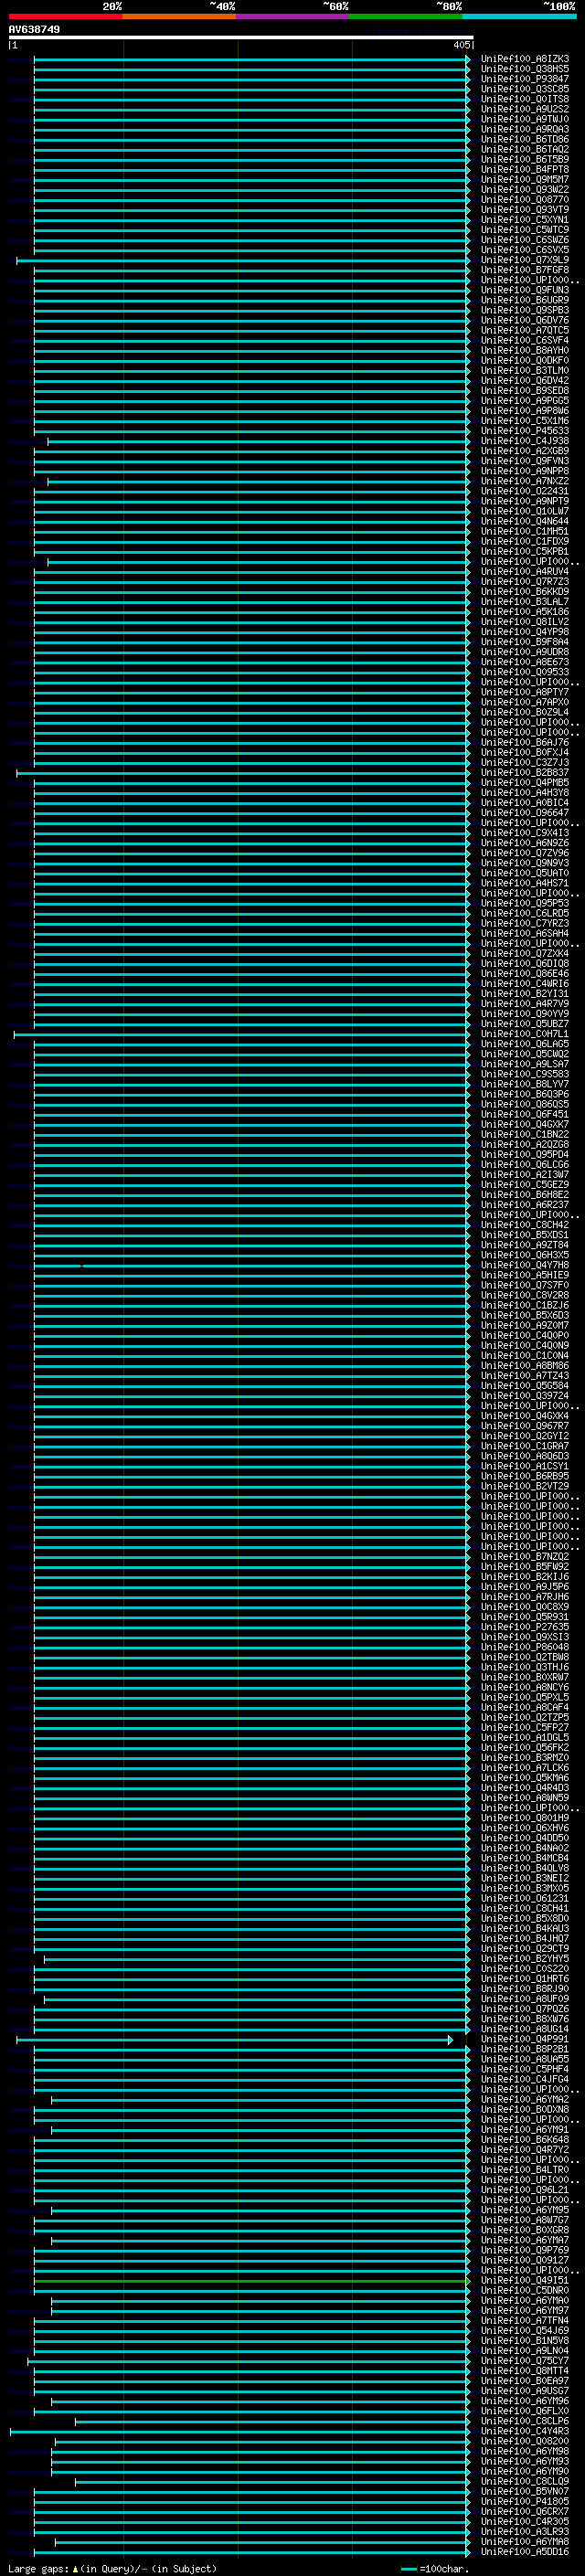Click the query label AV638749
585x2576 pixels.
click(x=34, y=30)
